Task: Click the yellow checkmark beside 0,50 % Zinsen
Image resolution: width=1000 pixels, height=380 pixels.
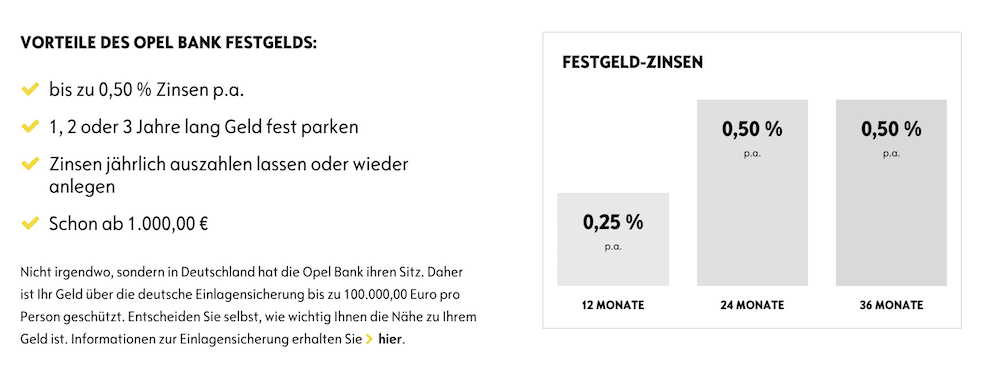Action: click(30, 89)
